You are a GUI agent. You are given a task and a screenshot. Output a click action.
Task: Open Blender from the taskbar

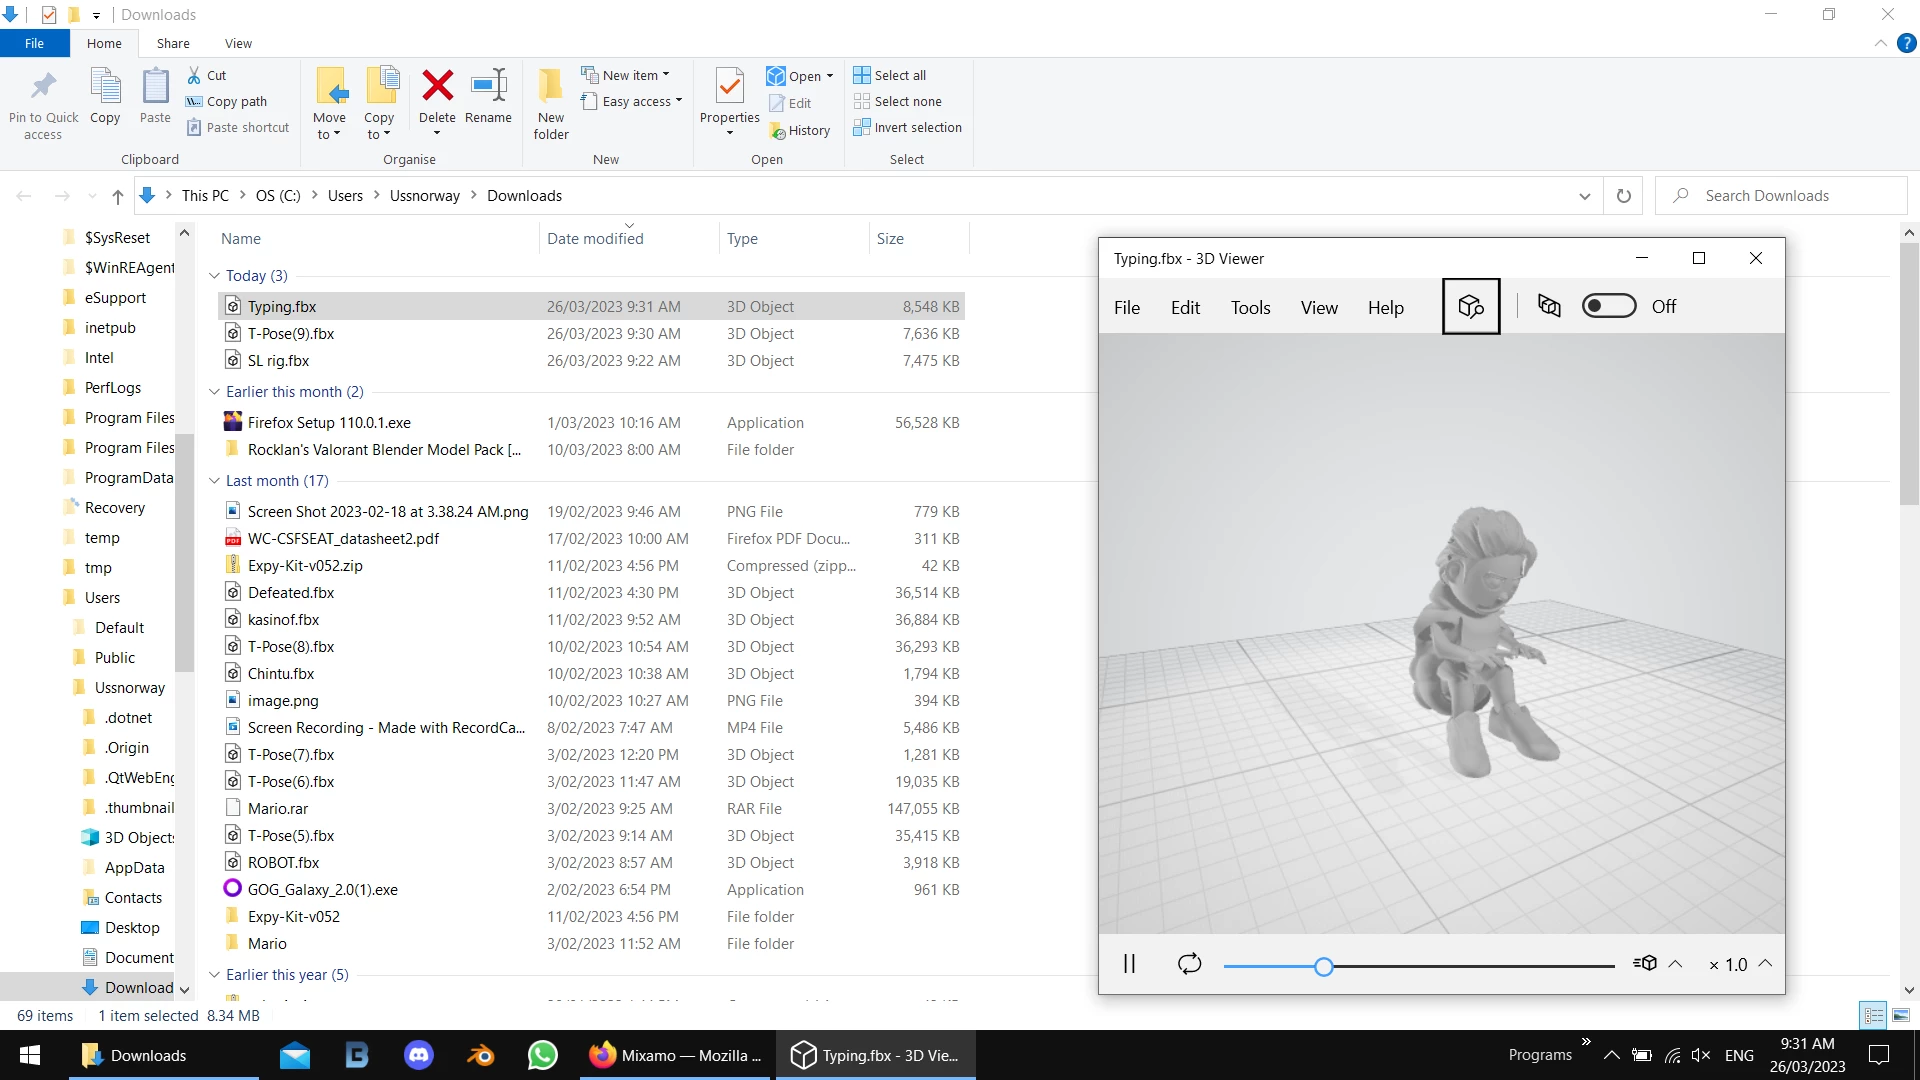pyautogui.click(x=481, y=1055)
